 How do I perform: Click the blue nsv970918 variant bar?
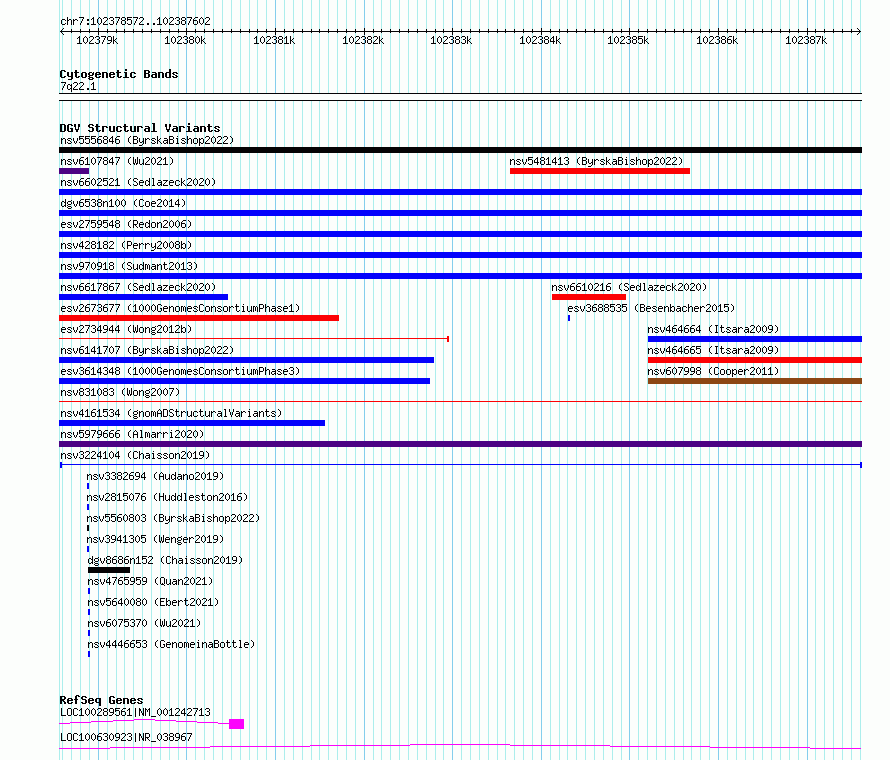coord(460,276)
